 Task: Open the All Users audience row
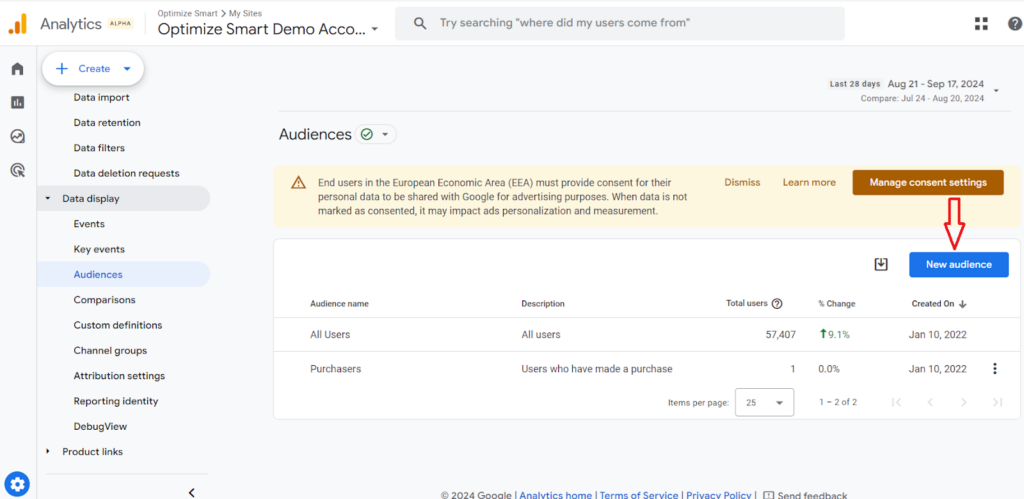pos(647,334)
